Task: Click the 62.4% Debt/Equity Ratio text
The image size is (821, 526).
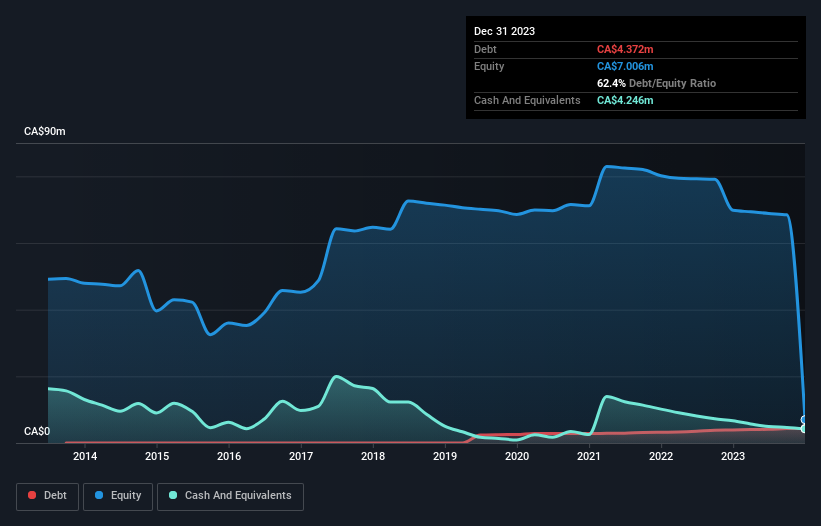Action: pos(656,83)
